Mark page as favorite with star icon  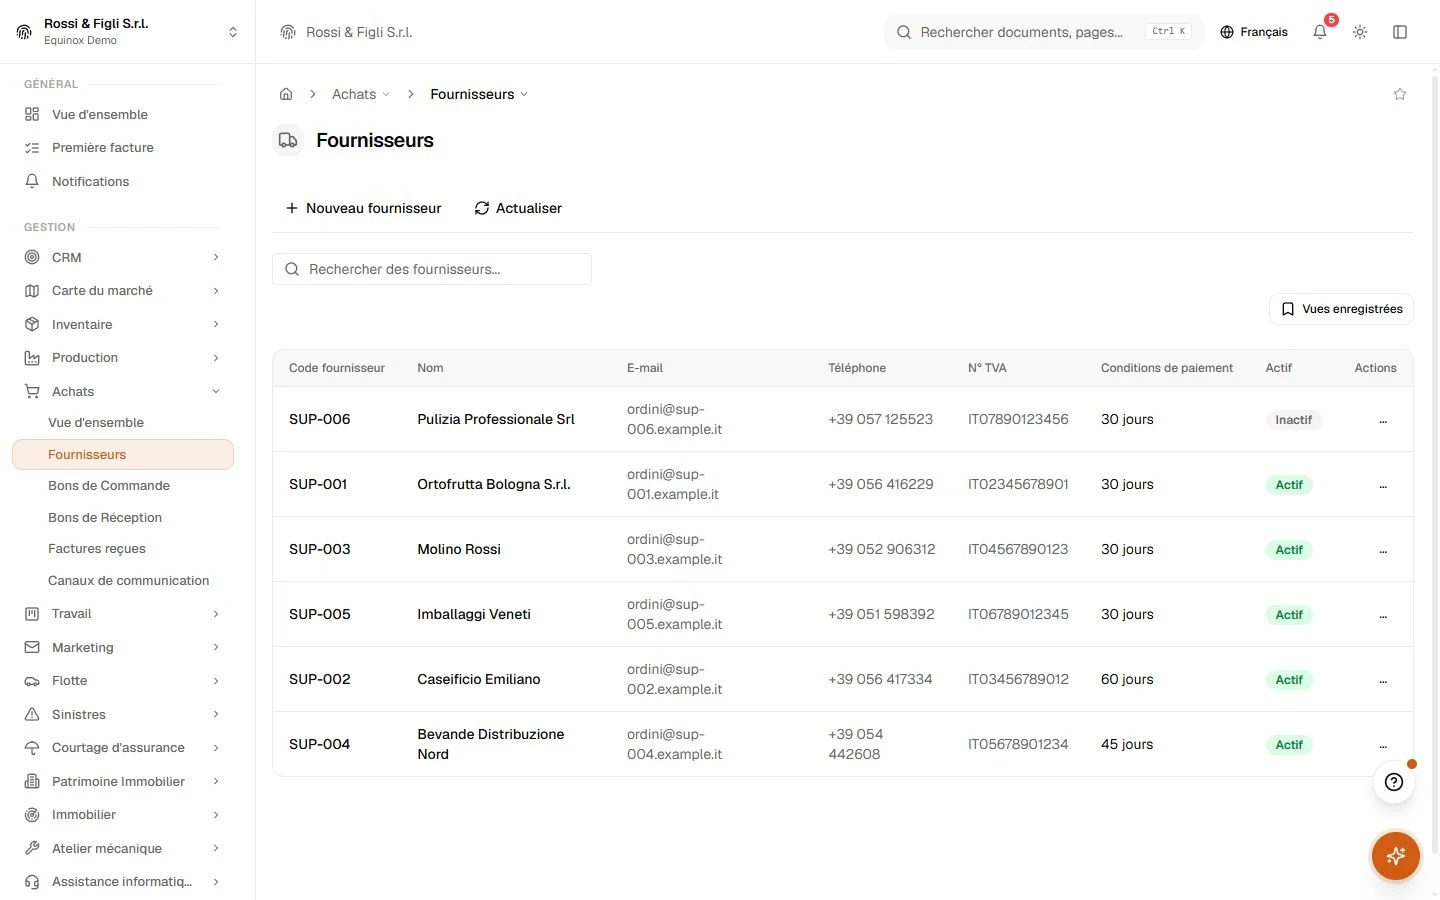click(1400, 94)
